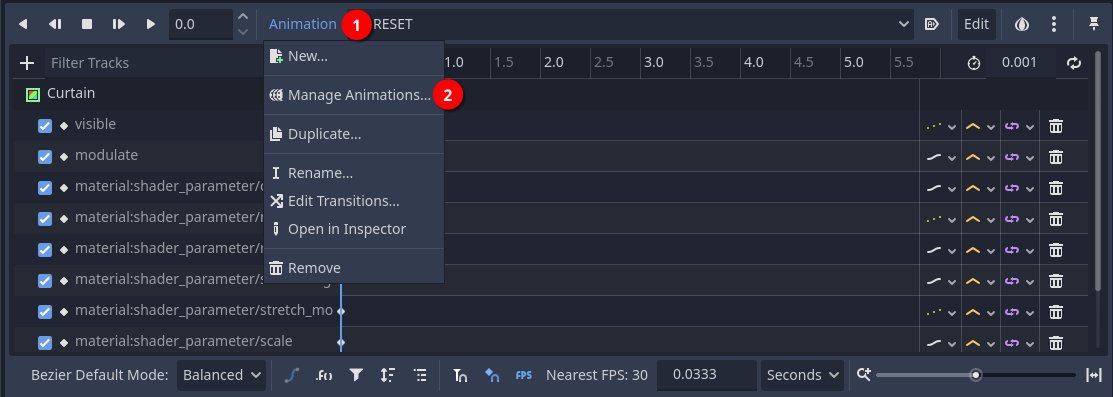Screen dimensions: 1113x397
Task: Open onion skinning options three-dot menu
Action: [1054, 24]
